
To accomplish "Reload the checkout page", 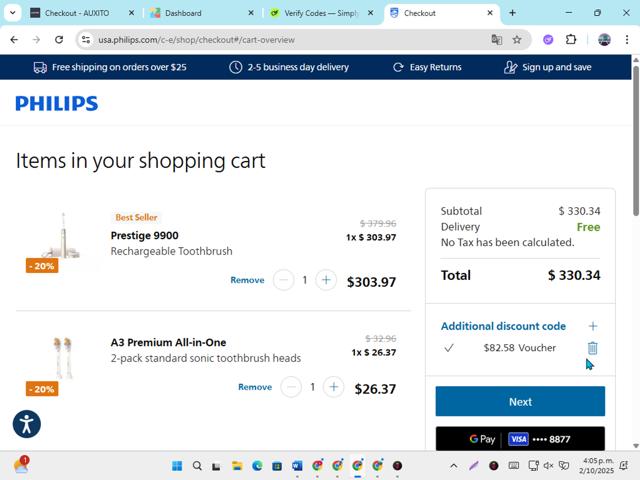I will pyautogui.click(x=59, y=40).
